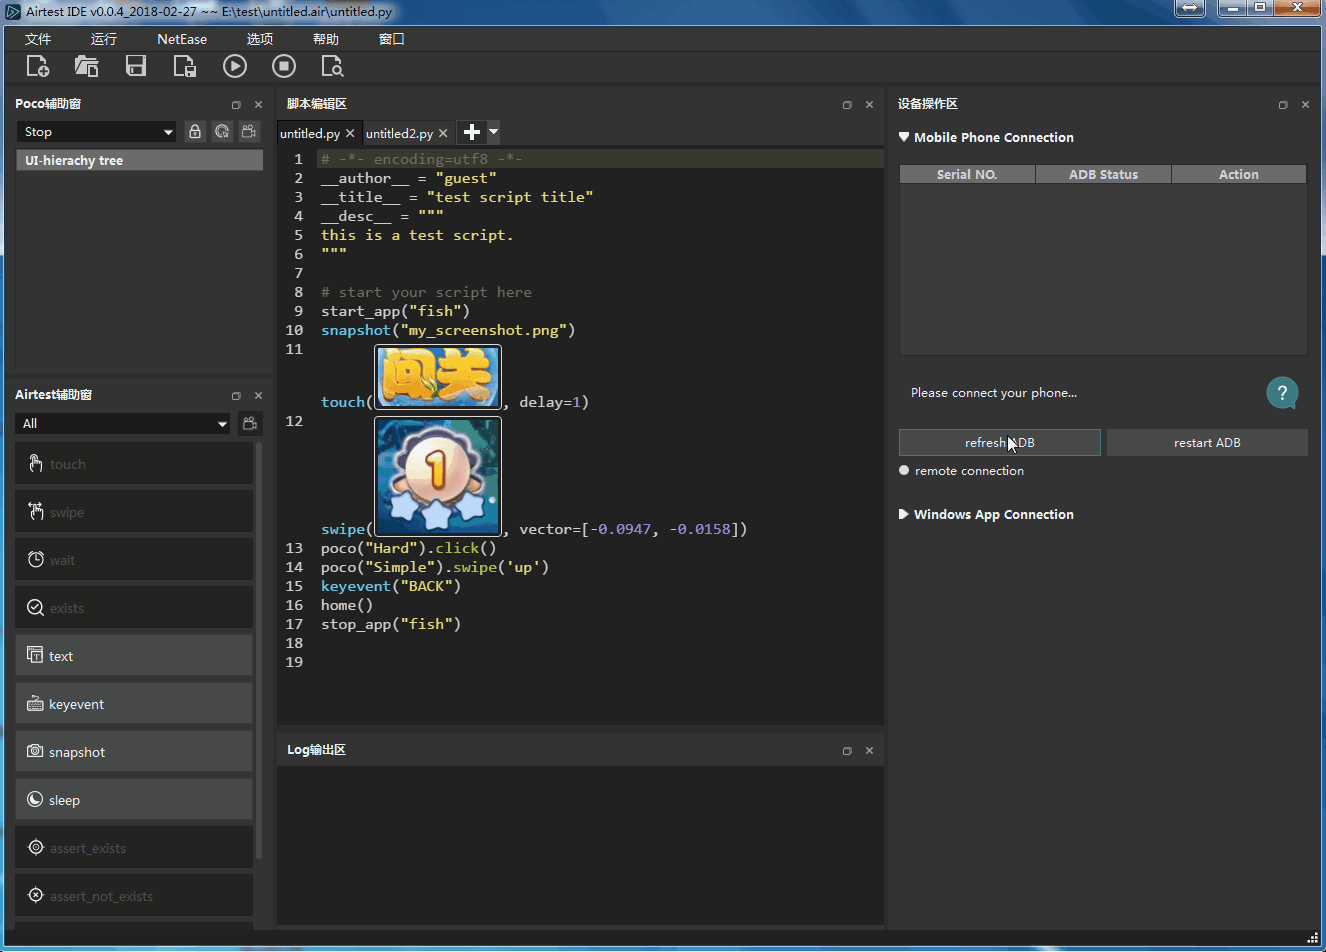Insert a touch command
Screen dimensions: 1326x952
click(x=134, y=464)
